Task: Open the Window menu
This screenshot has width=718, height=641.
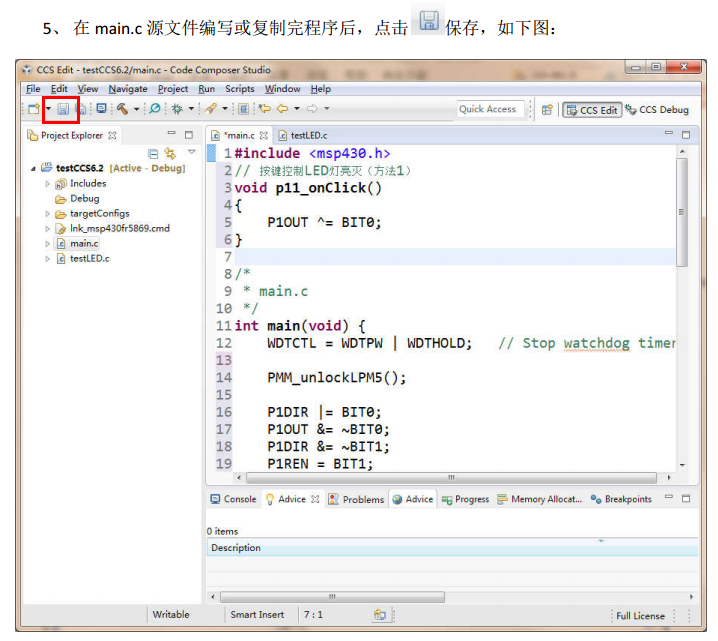Action: [x=283, y=89]
